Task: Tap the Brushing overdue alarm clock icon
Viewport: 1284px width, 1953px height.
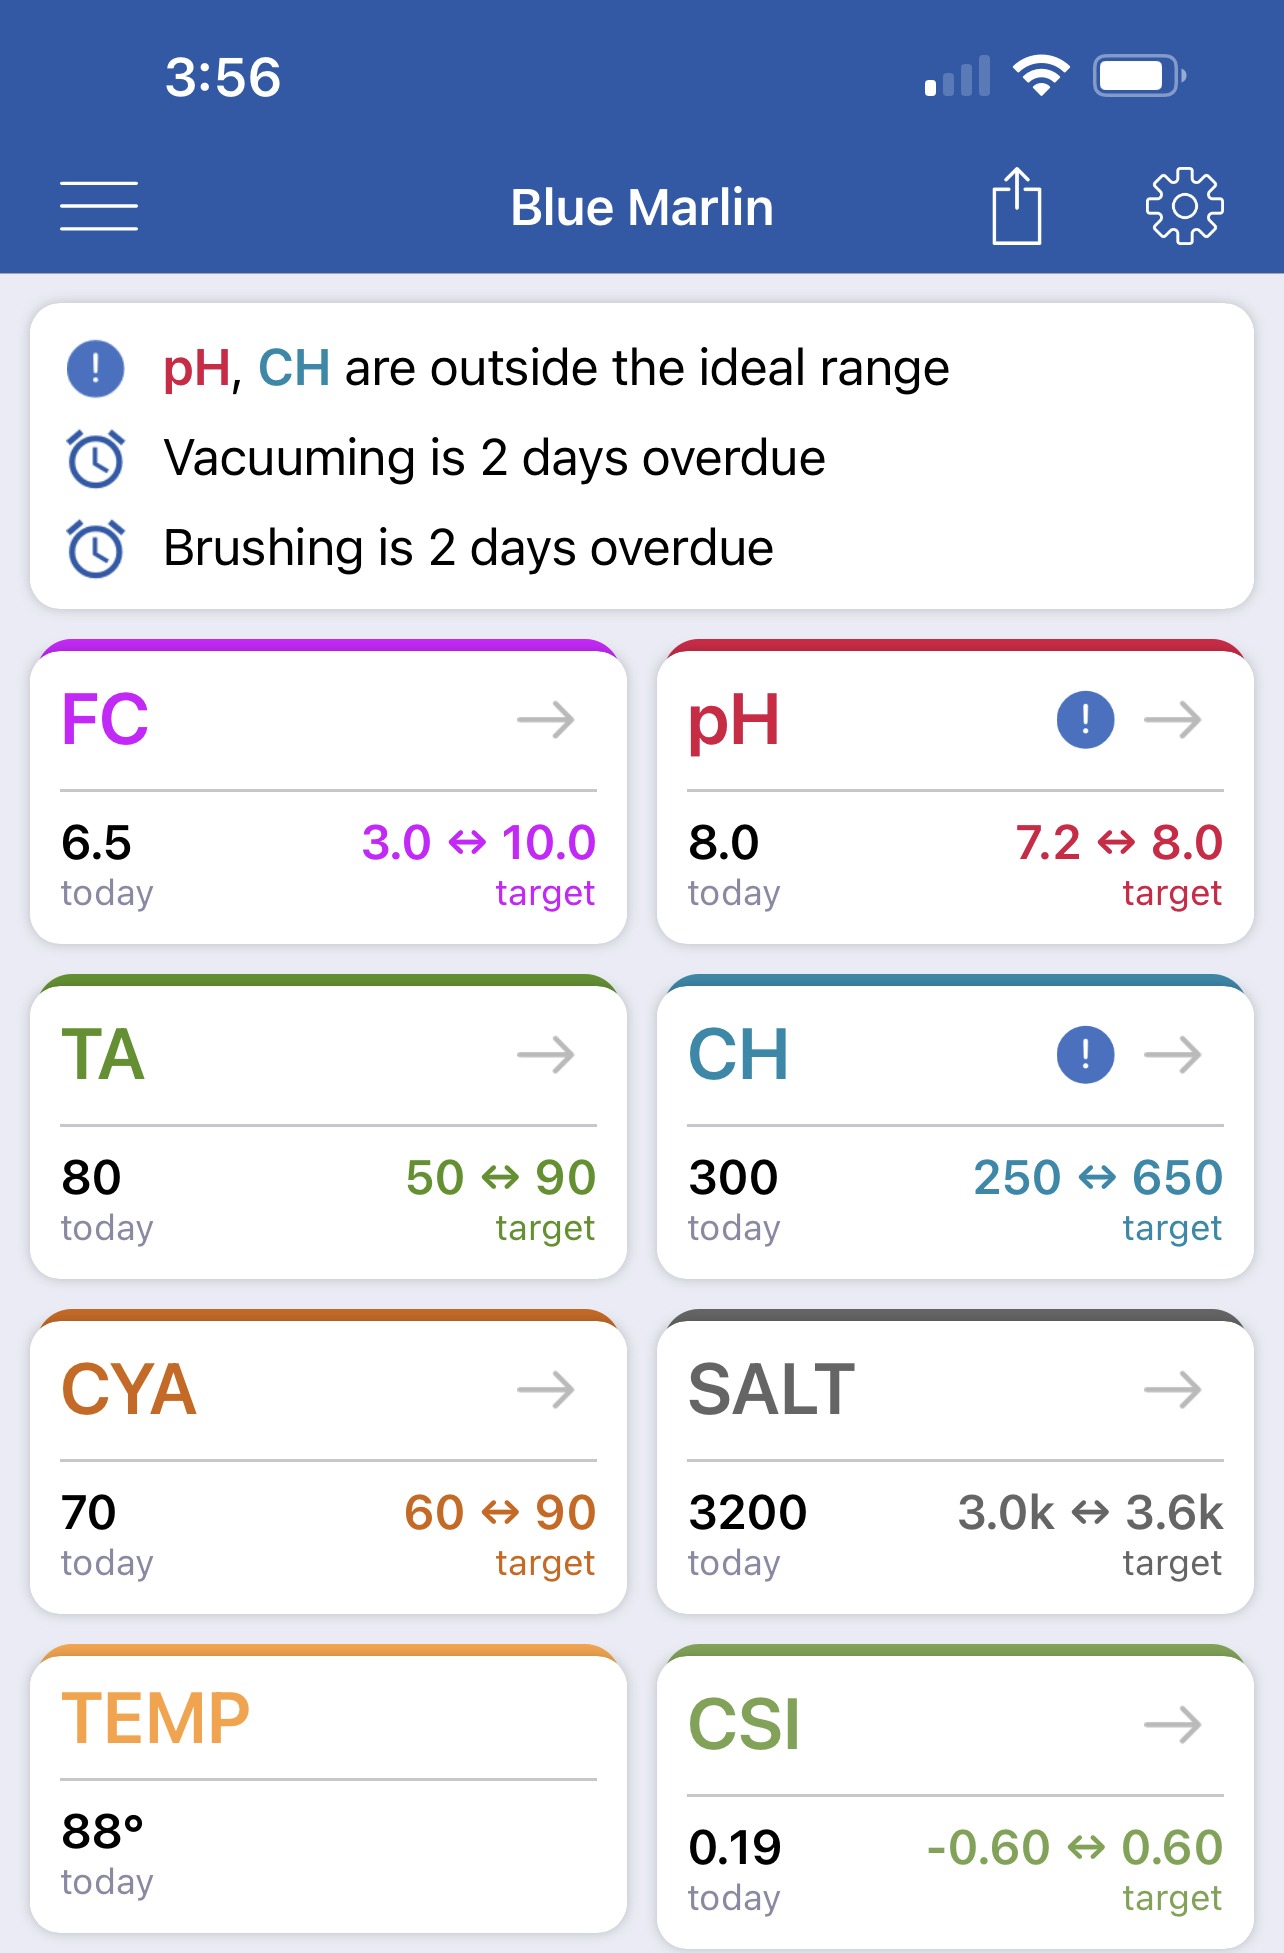Action: 96,549
